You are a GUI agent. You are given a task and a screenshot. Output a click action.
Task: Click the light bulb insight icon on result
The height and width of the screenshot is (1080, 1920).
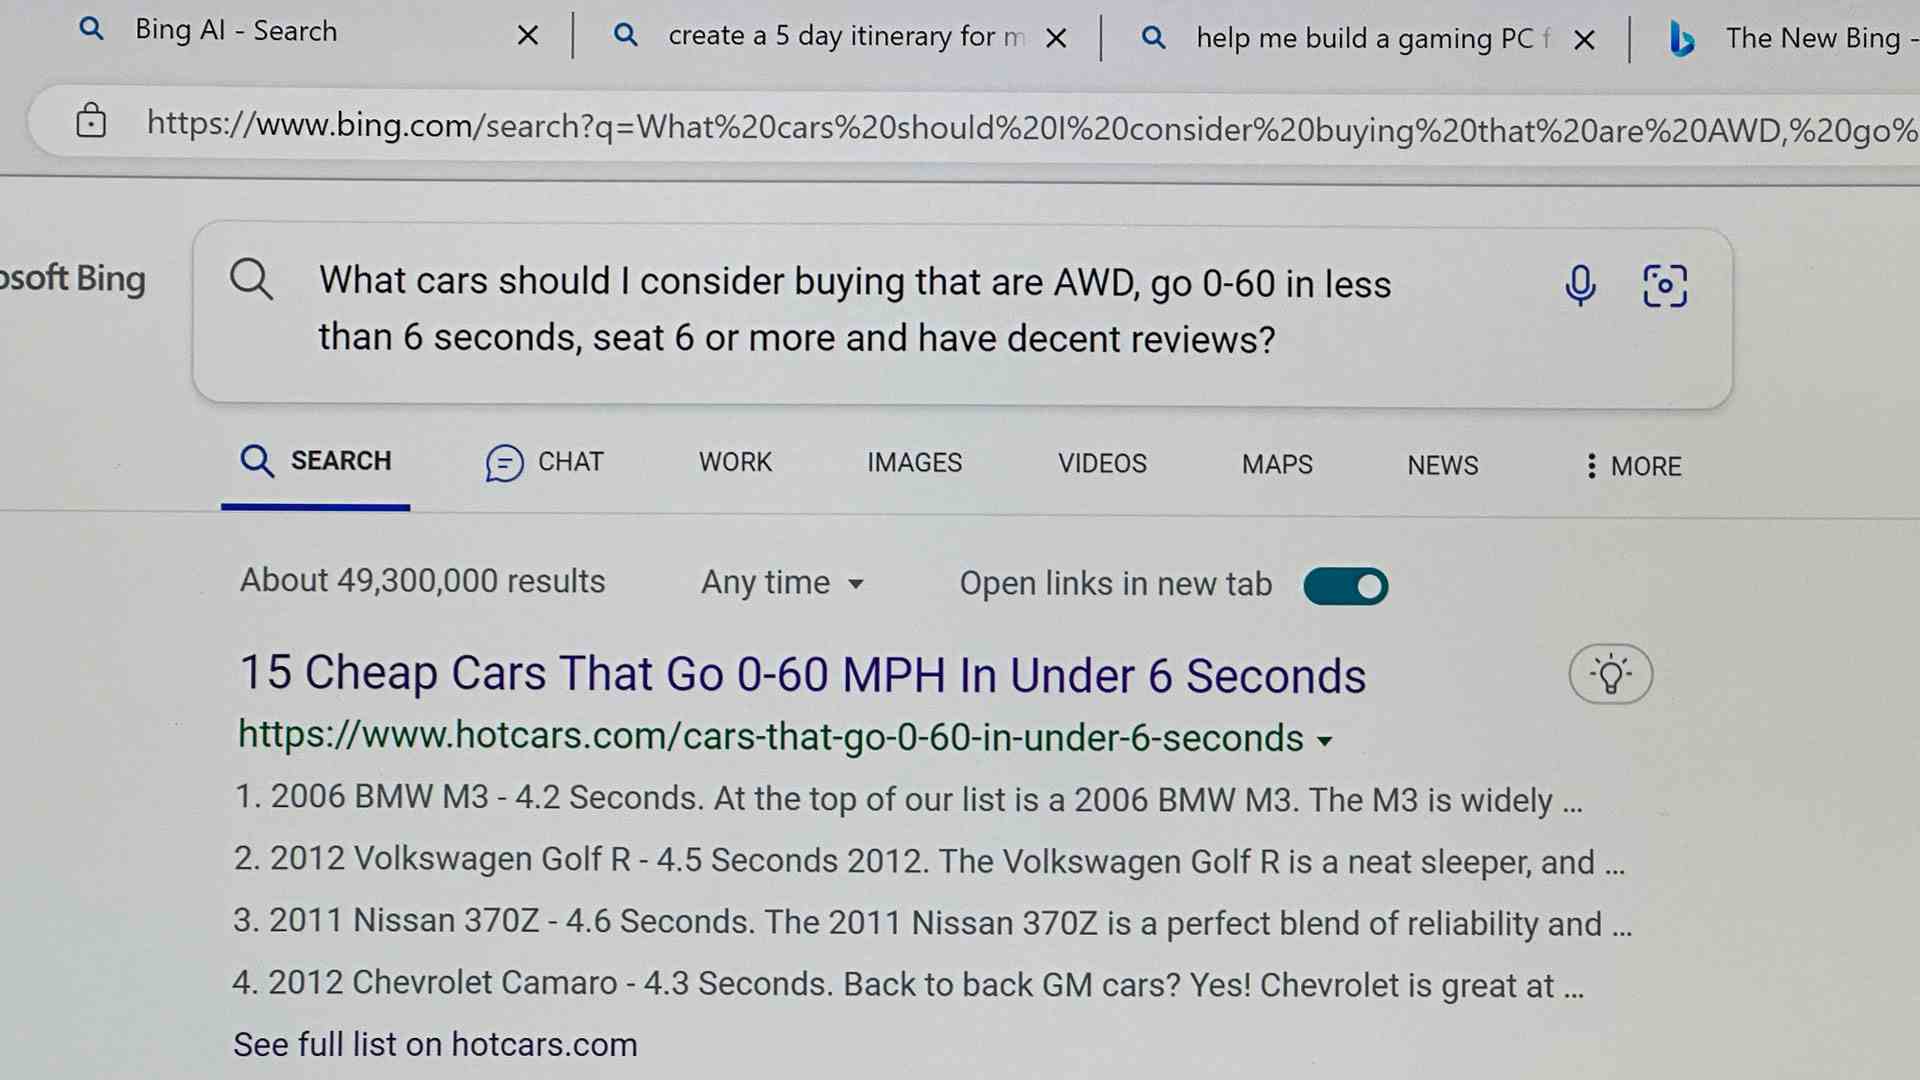pyautogui.click(x=1609, y=673)
